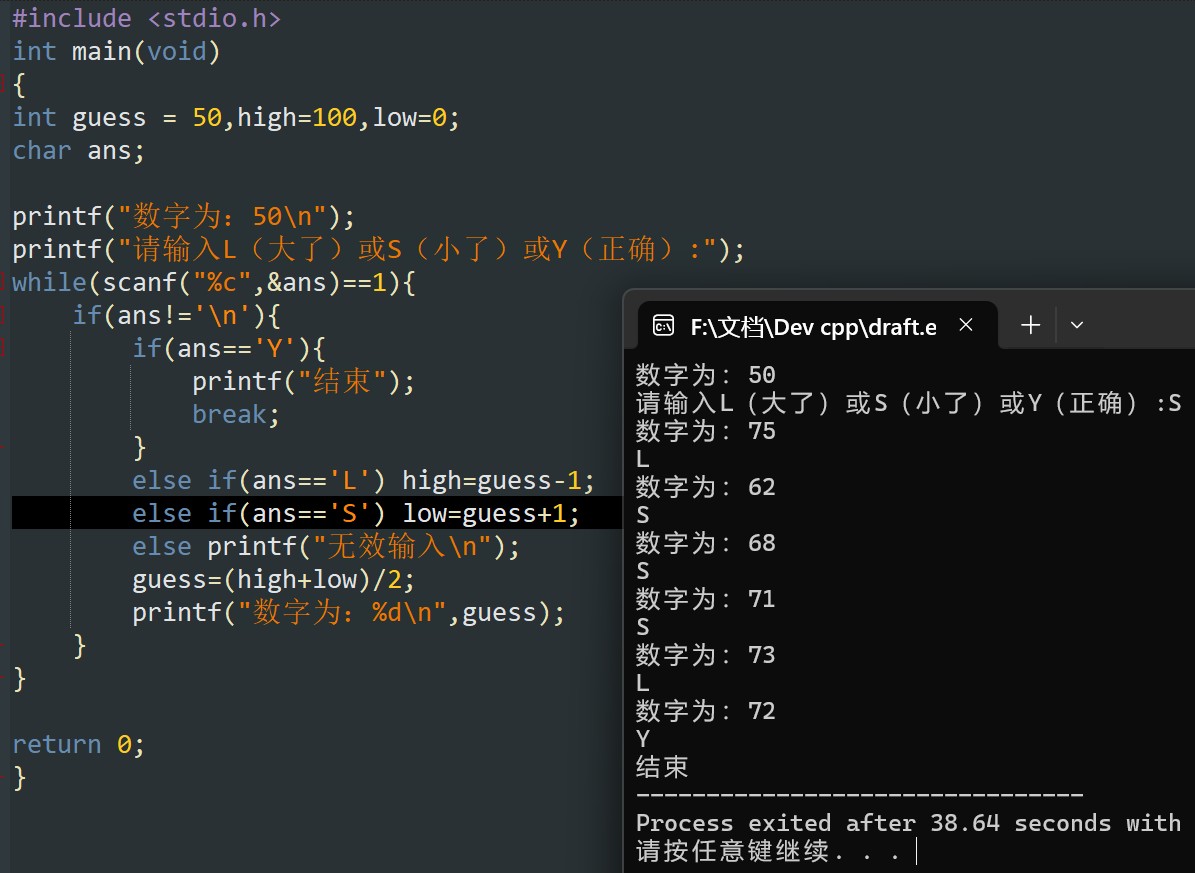This screenshot has width=1195, height=873.
Task: Click terminal first line 数字为: 50
Action: (705, 375)
